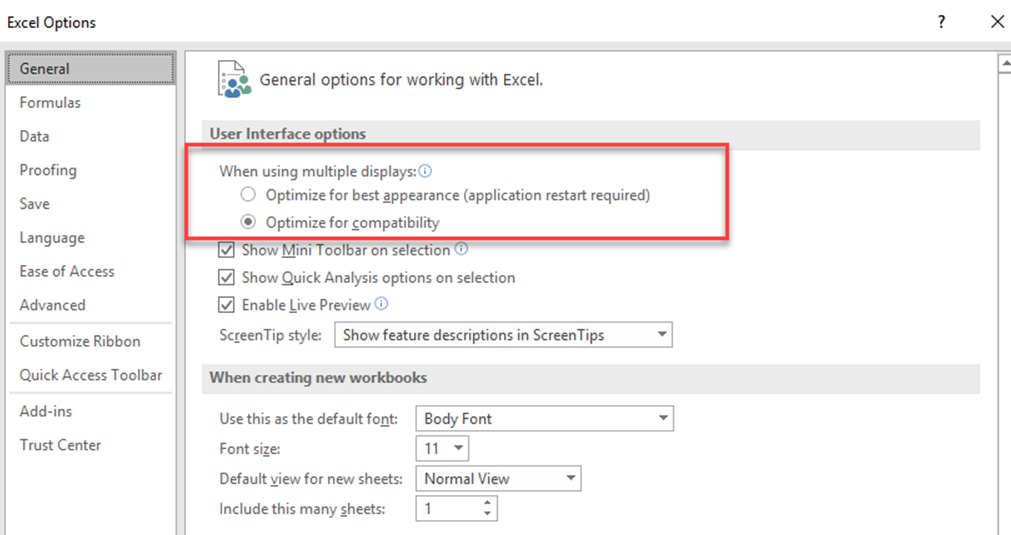The image size is (1011, 535).
Task: Increase the sheet count with up arrow
Action: 487,503
